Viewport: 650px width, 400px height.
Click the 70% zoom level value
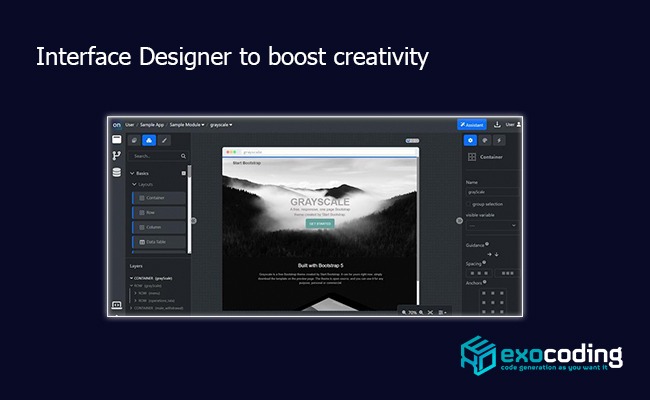click(412, 313)
